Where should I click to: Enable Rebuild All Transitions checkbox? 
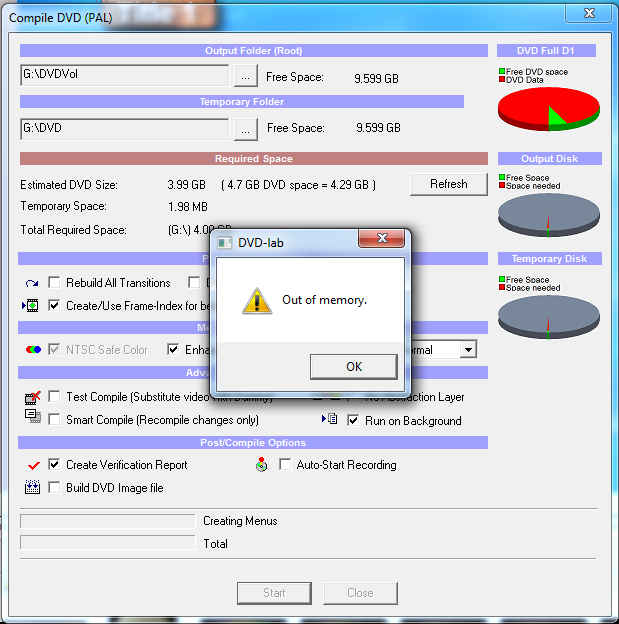[x=54, y=283]
